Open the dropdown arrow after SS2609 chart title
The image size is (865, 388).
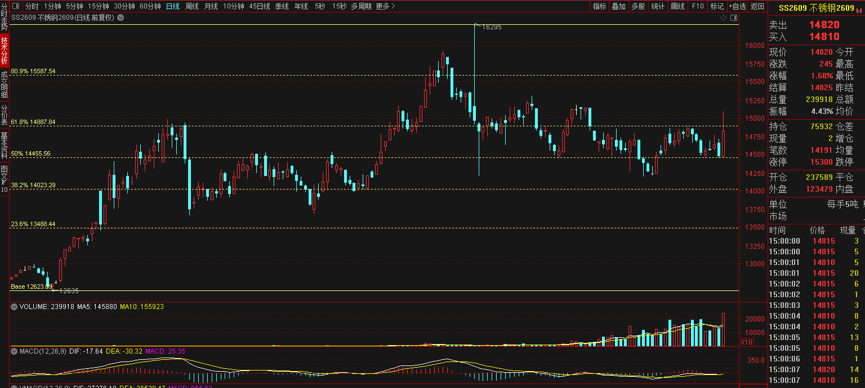pyautogui.click(x=120, y=18)
